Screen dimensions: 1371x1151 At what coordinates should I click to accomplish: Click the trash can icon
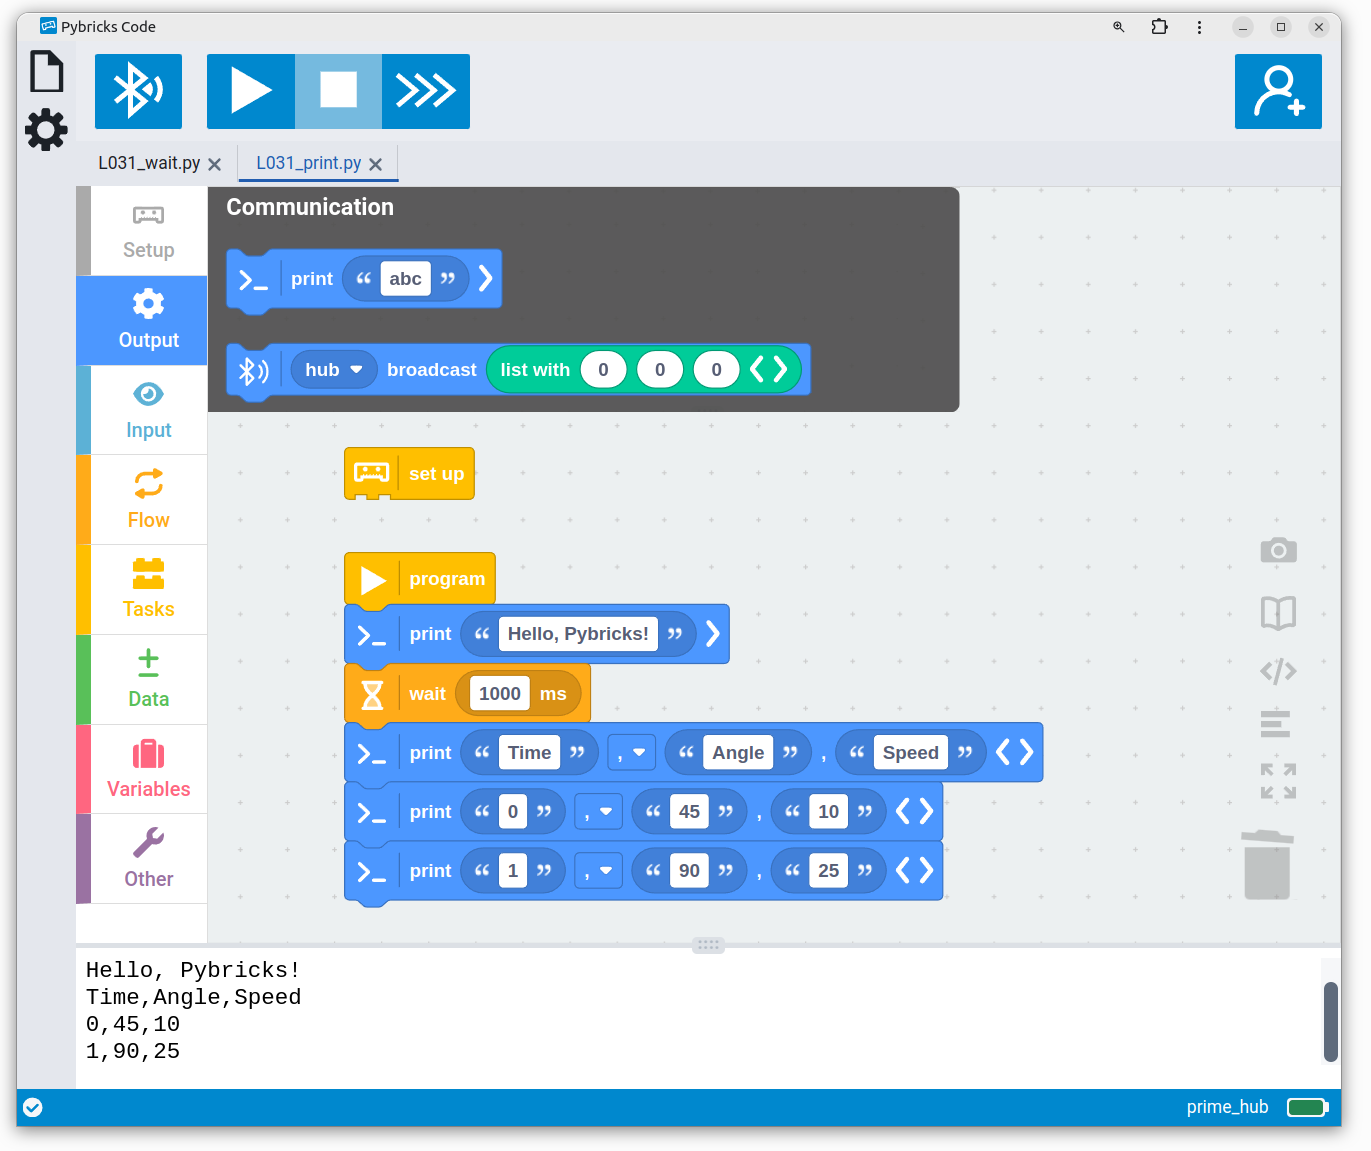point(1267,865)
